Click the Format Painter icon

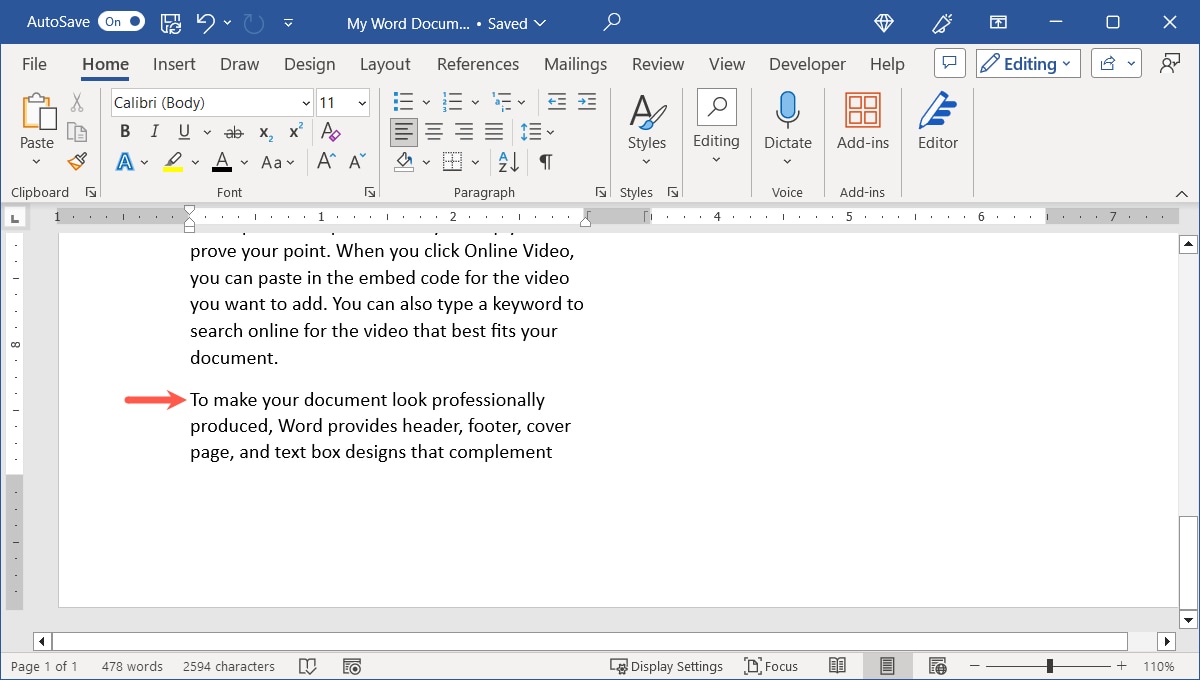pos(77,162)
